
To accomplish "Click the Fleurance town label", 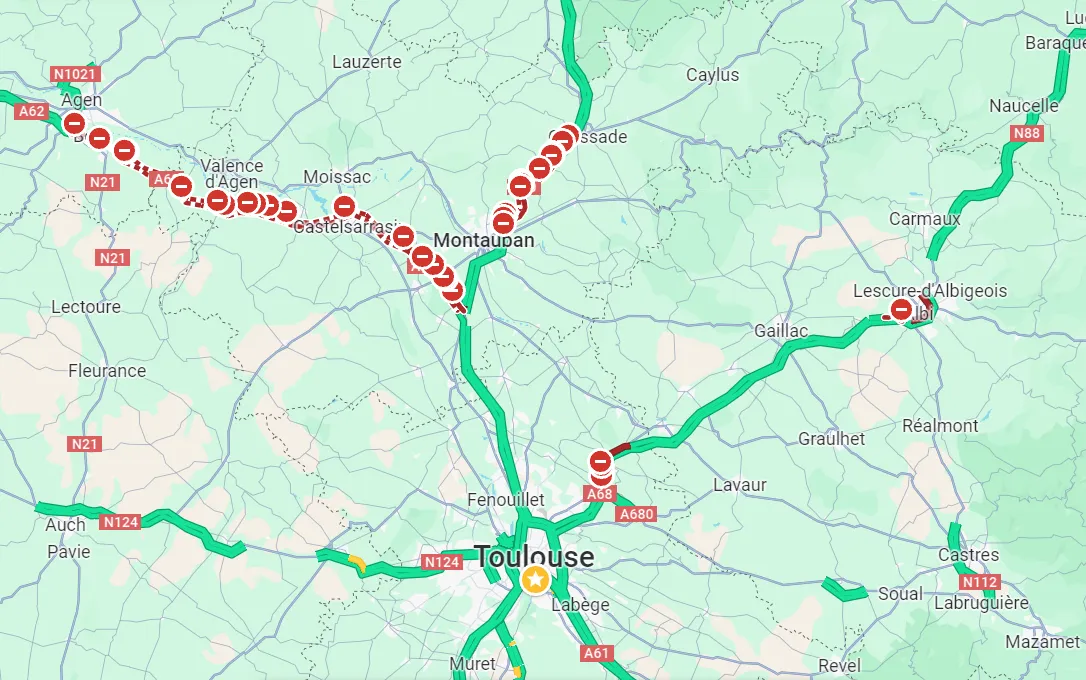I will (x=107, y=371).
